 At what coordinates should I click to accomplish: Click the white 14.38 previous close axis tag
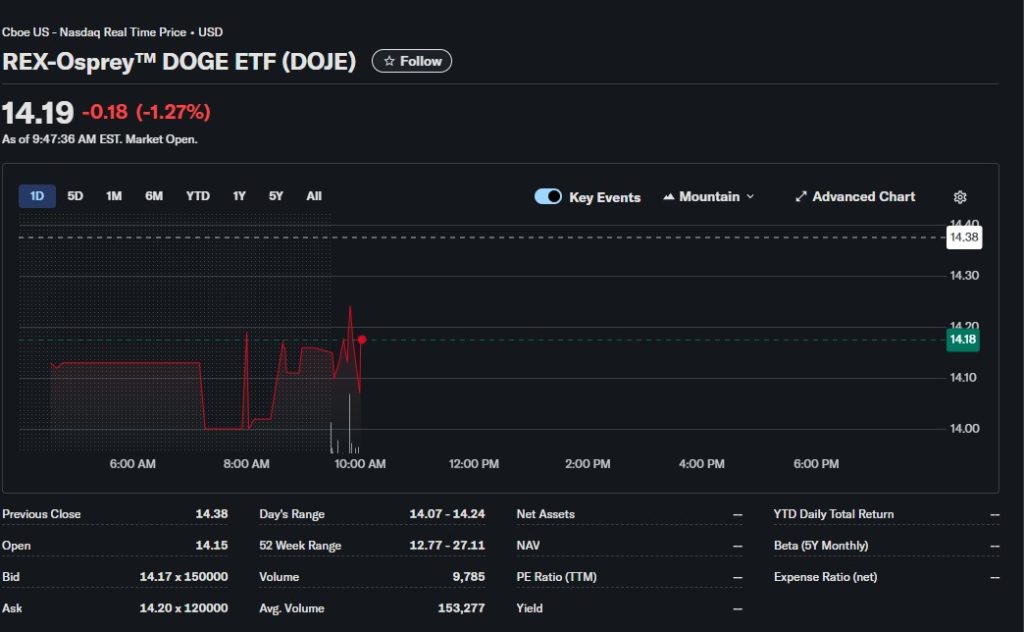point(962,237)
